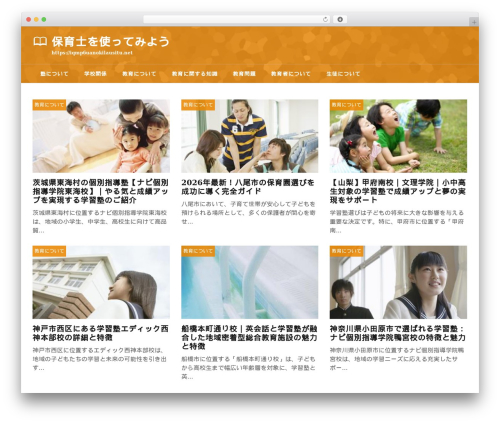This screenshot has width=500, height=423.
Task: Click the red close window button
Action: click(29, 20)
